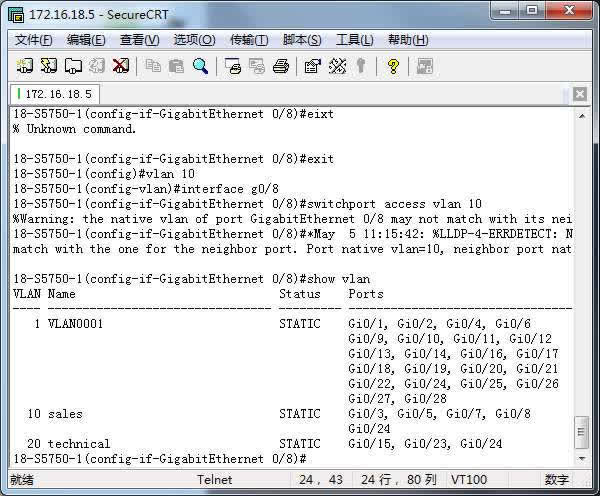This screenshot has height=496, width=600.
Task: Open the 帮助(H) menu
Action: click(x=407, y=40)
